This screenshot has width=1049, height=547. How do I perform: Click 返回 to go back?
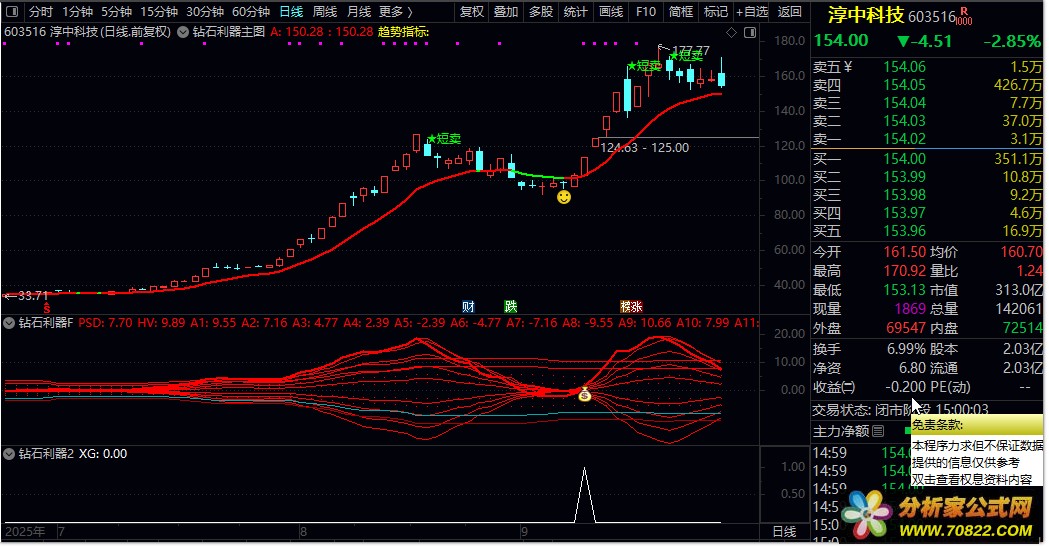pos(790,11)
